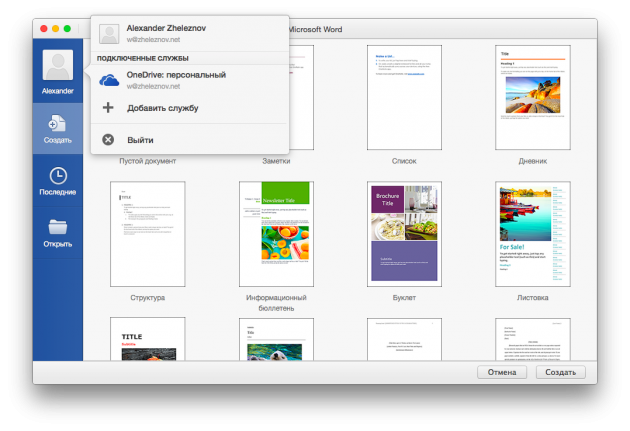
Task: Click the green zoom window button
Action: click(67, 29)
